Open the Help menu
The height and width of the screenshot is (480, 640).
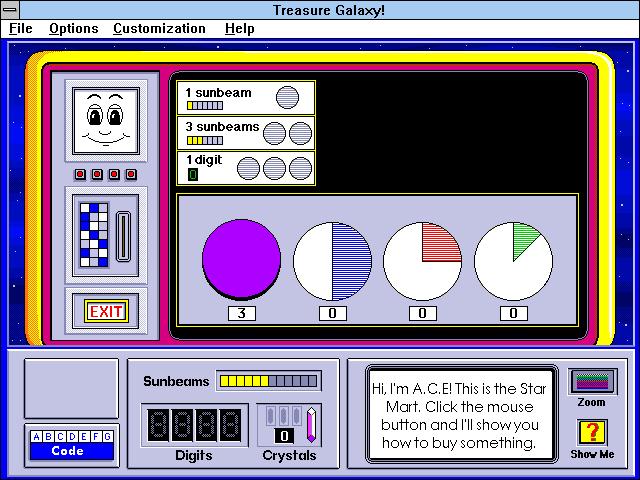[x=240, y=29]
